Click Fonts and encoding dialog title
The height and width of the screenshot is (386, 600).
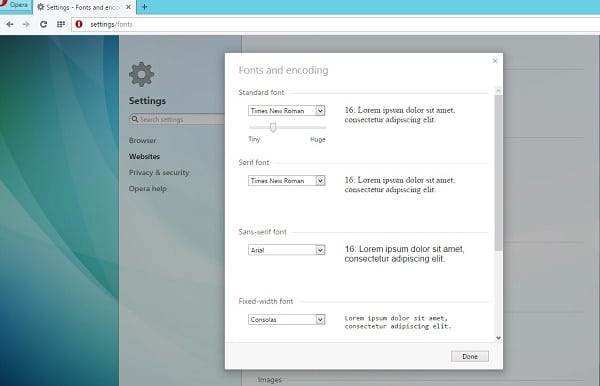[284, 70]
